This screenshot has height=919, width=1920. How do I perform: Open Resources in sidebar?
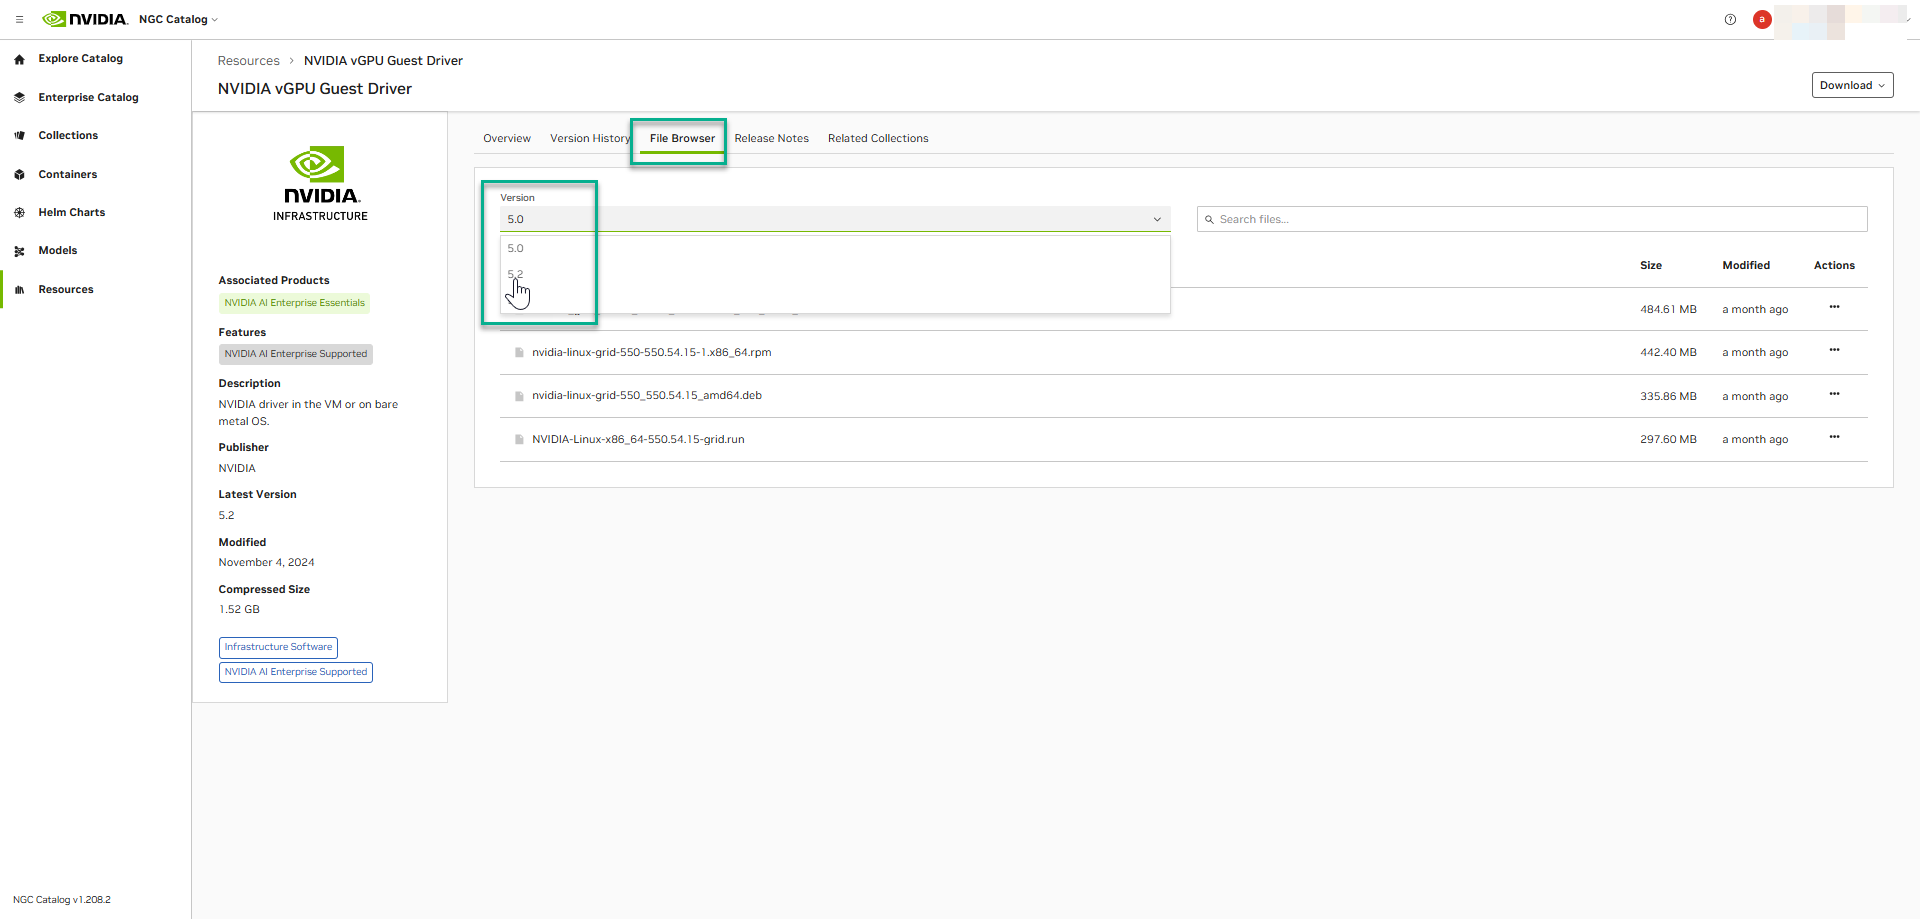[x=66, y=290]
